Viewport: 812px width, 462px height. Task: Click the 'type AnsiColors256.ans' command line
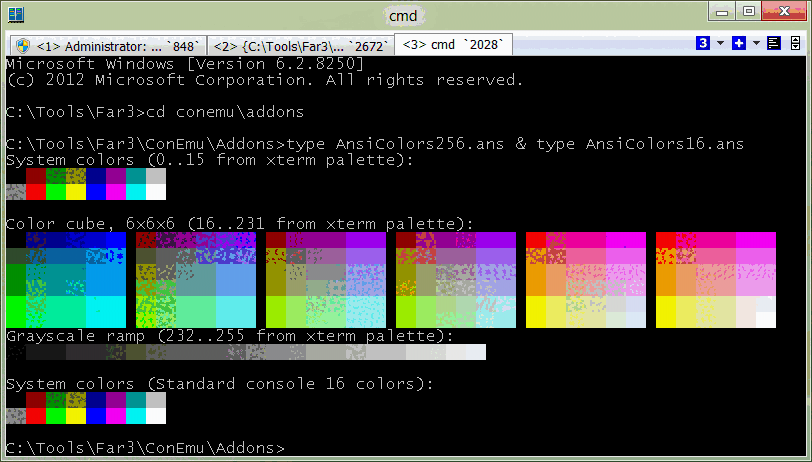(x=375, y=144)
